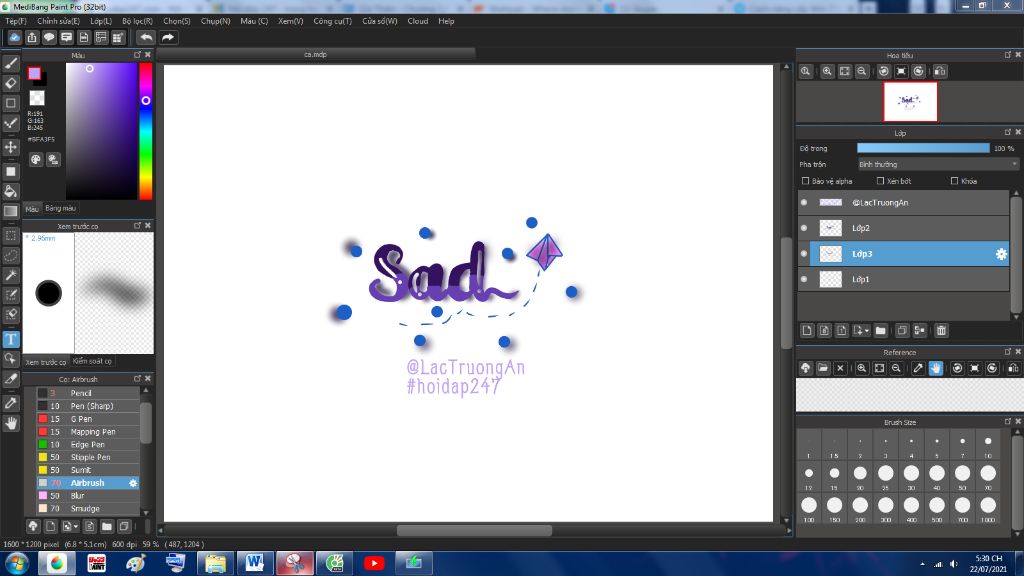This screenshot has width=1024, height=576.
Task: Open the Tệp(F) menu
Action: coord(16,21)
